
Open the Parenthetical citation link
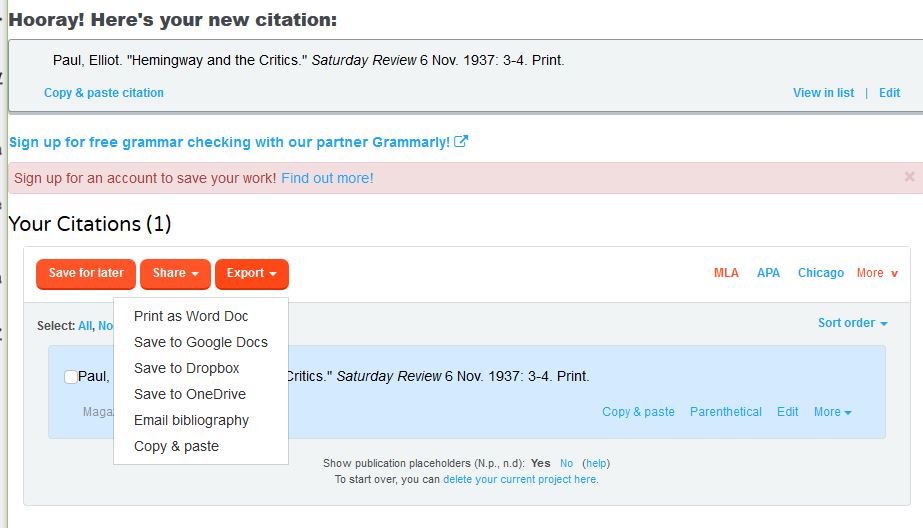point(725,412)
